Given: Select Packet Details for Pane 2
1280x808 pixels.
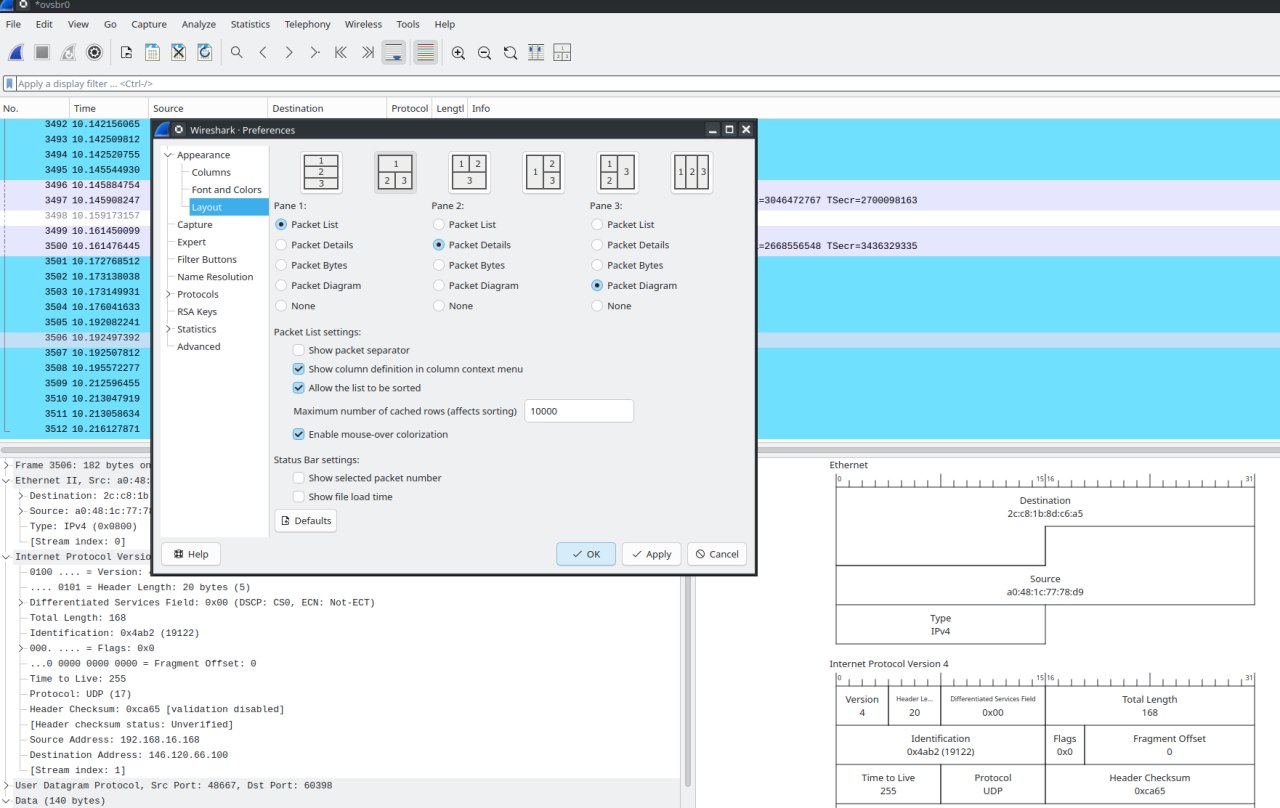Looking at the screenshot, I should tap(439, 245).
